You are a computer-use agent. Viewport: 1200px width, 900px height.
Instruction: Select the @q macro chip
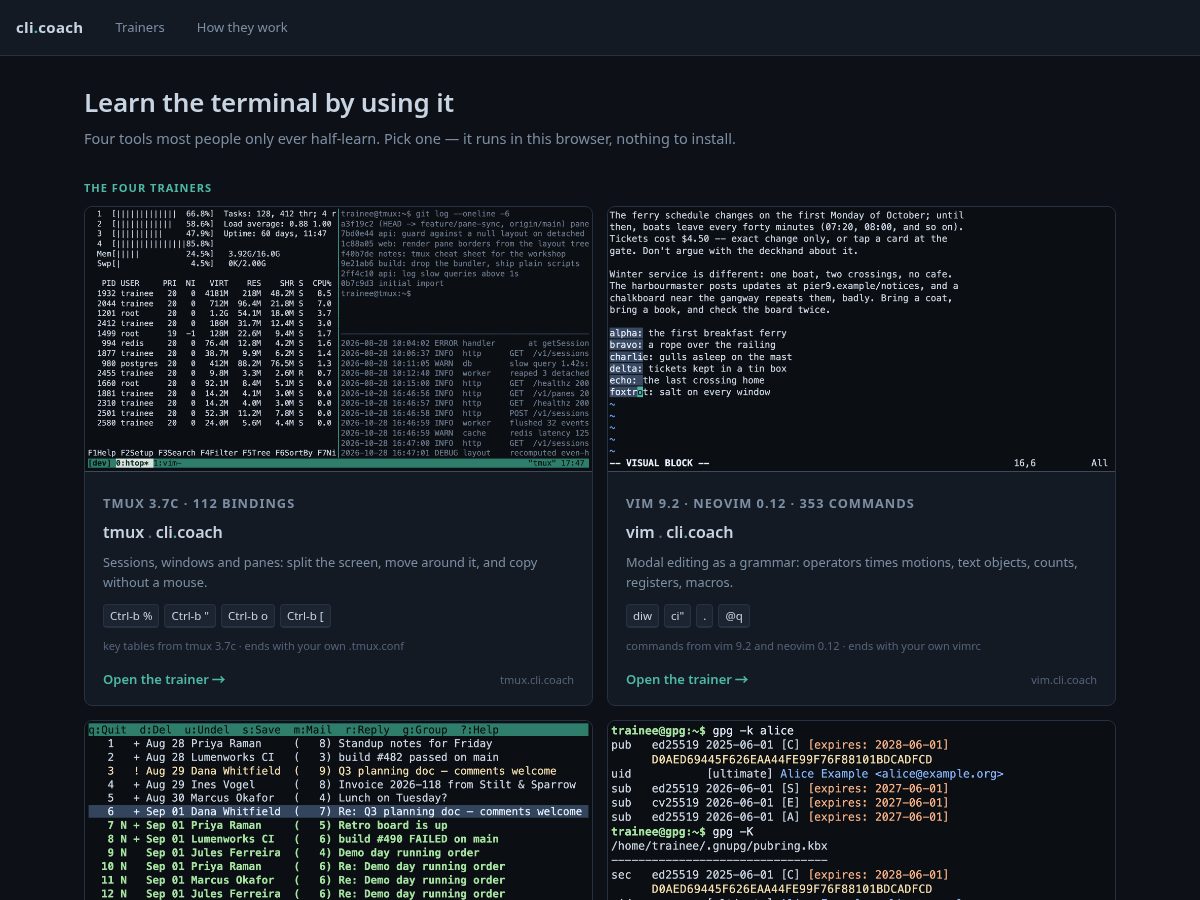734,616
